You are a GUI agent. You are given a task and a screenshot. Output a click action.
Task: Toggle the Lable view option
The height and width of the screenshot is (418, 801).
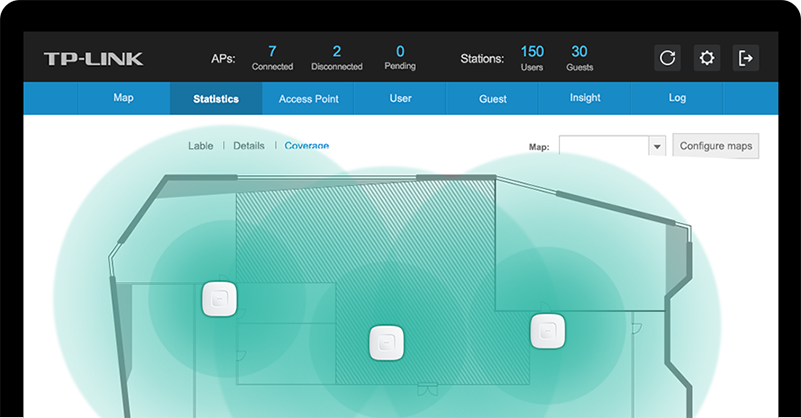[200, 146]
